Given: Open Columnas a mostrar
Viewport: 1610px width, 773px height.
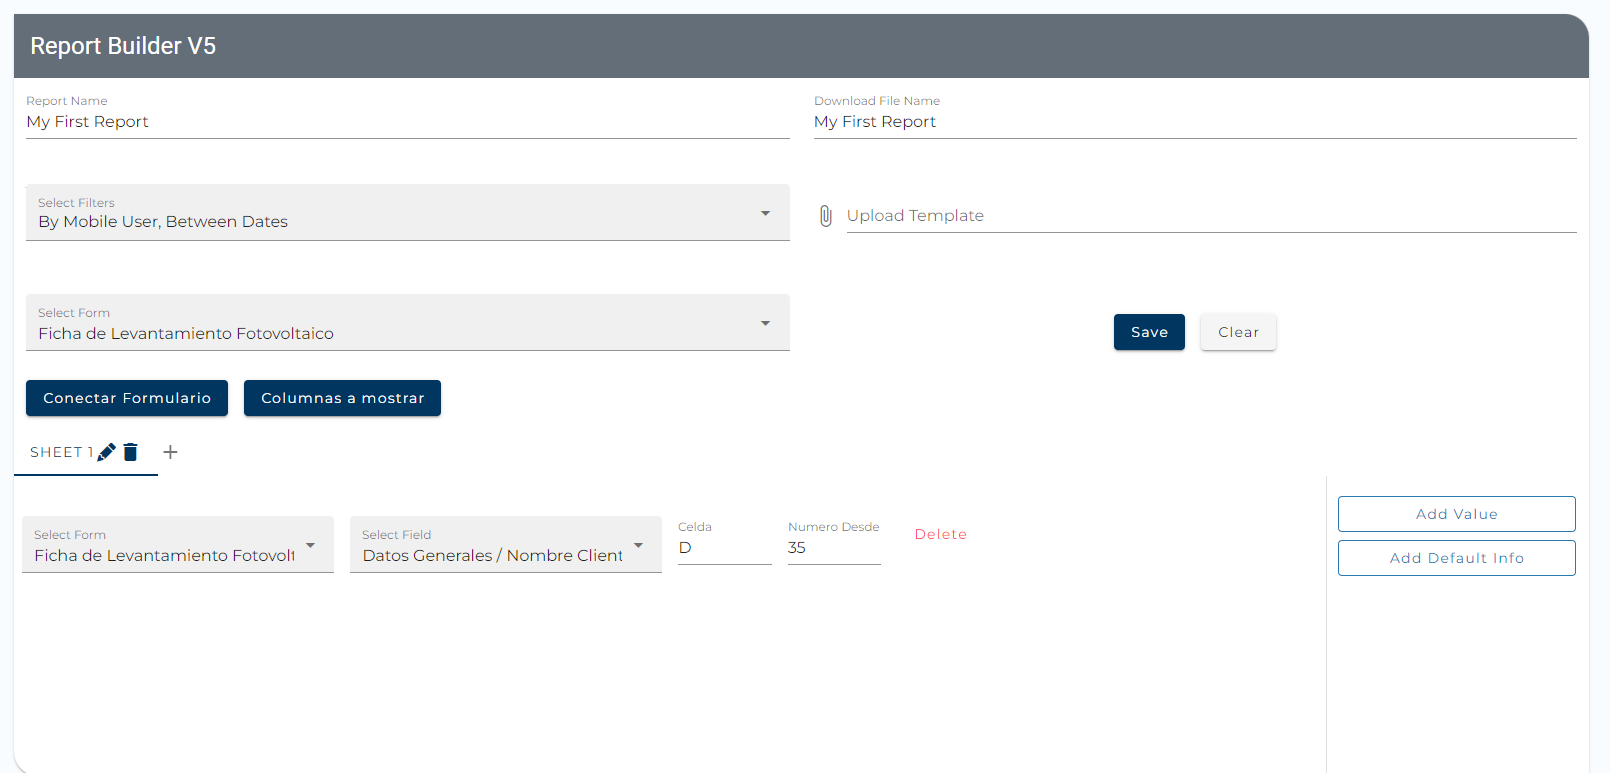Looking at the screenshot, I should (x=342, y=398).
